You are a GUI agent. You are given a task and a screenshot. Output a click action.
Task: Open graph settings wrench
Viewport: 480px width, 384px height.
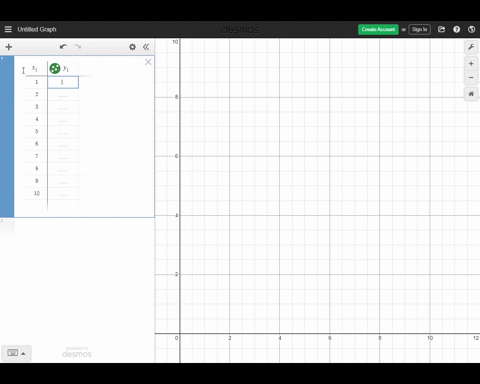pyautogui.click(x=471, y=47)
